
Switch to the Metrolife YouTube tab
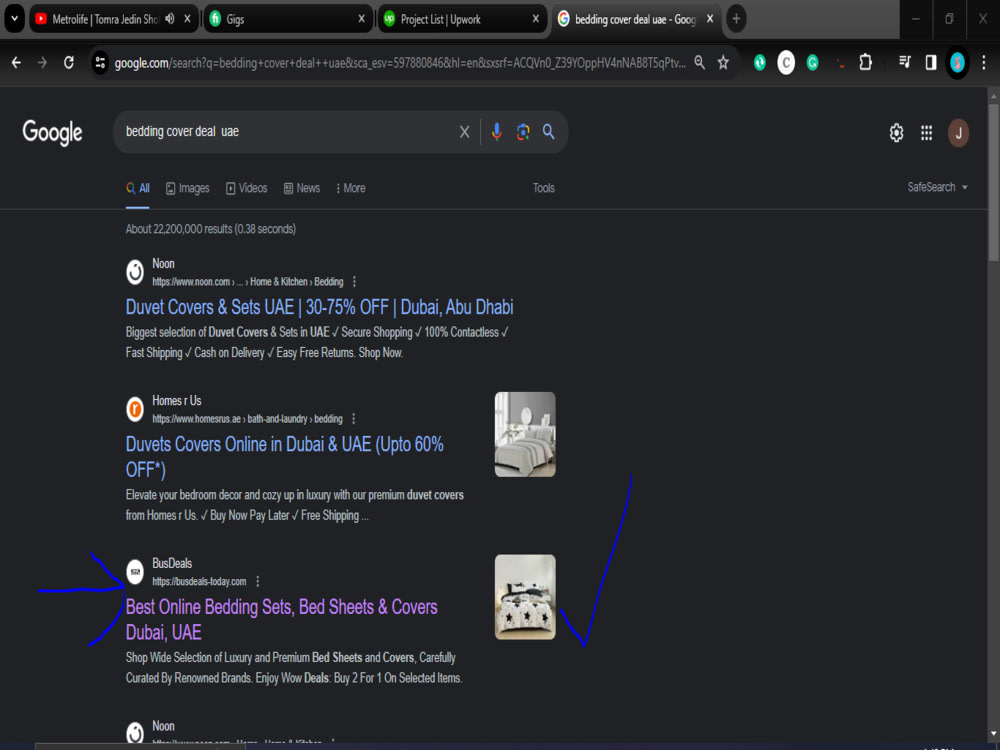coord(105,19)
